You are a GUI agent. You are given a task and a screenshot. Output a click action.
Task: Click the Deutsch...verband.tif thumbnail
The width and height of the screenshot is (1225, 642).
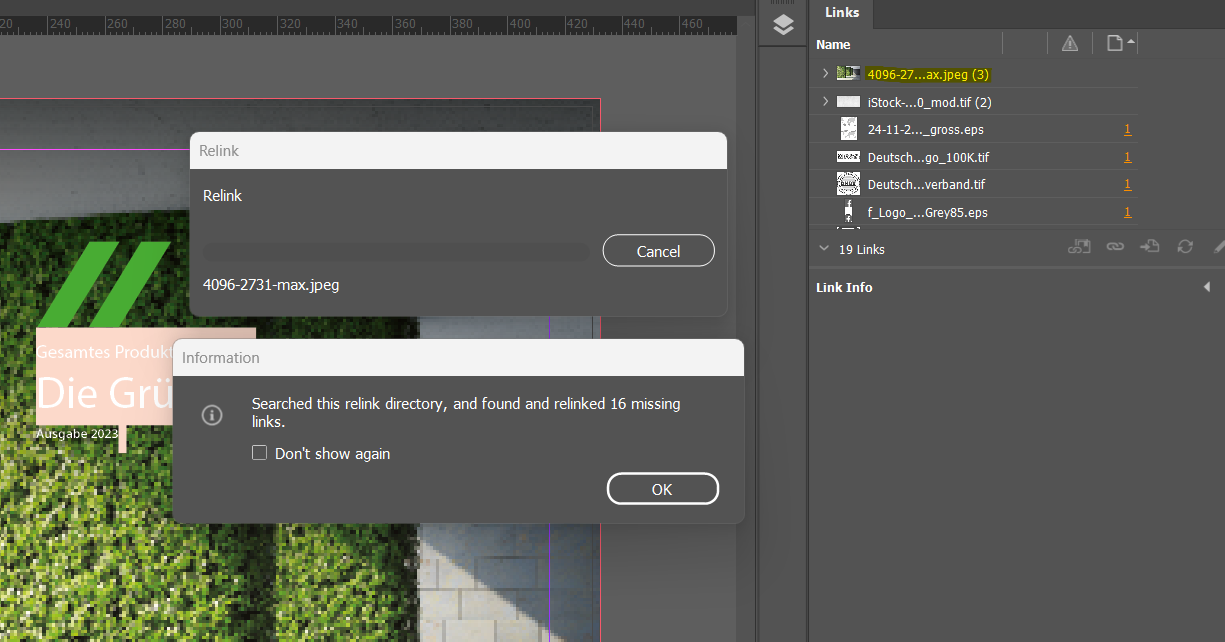[x=848, y=184]
